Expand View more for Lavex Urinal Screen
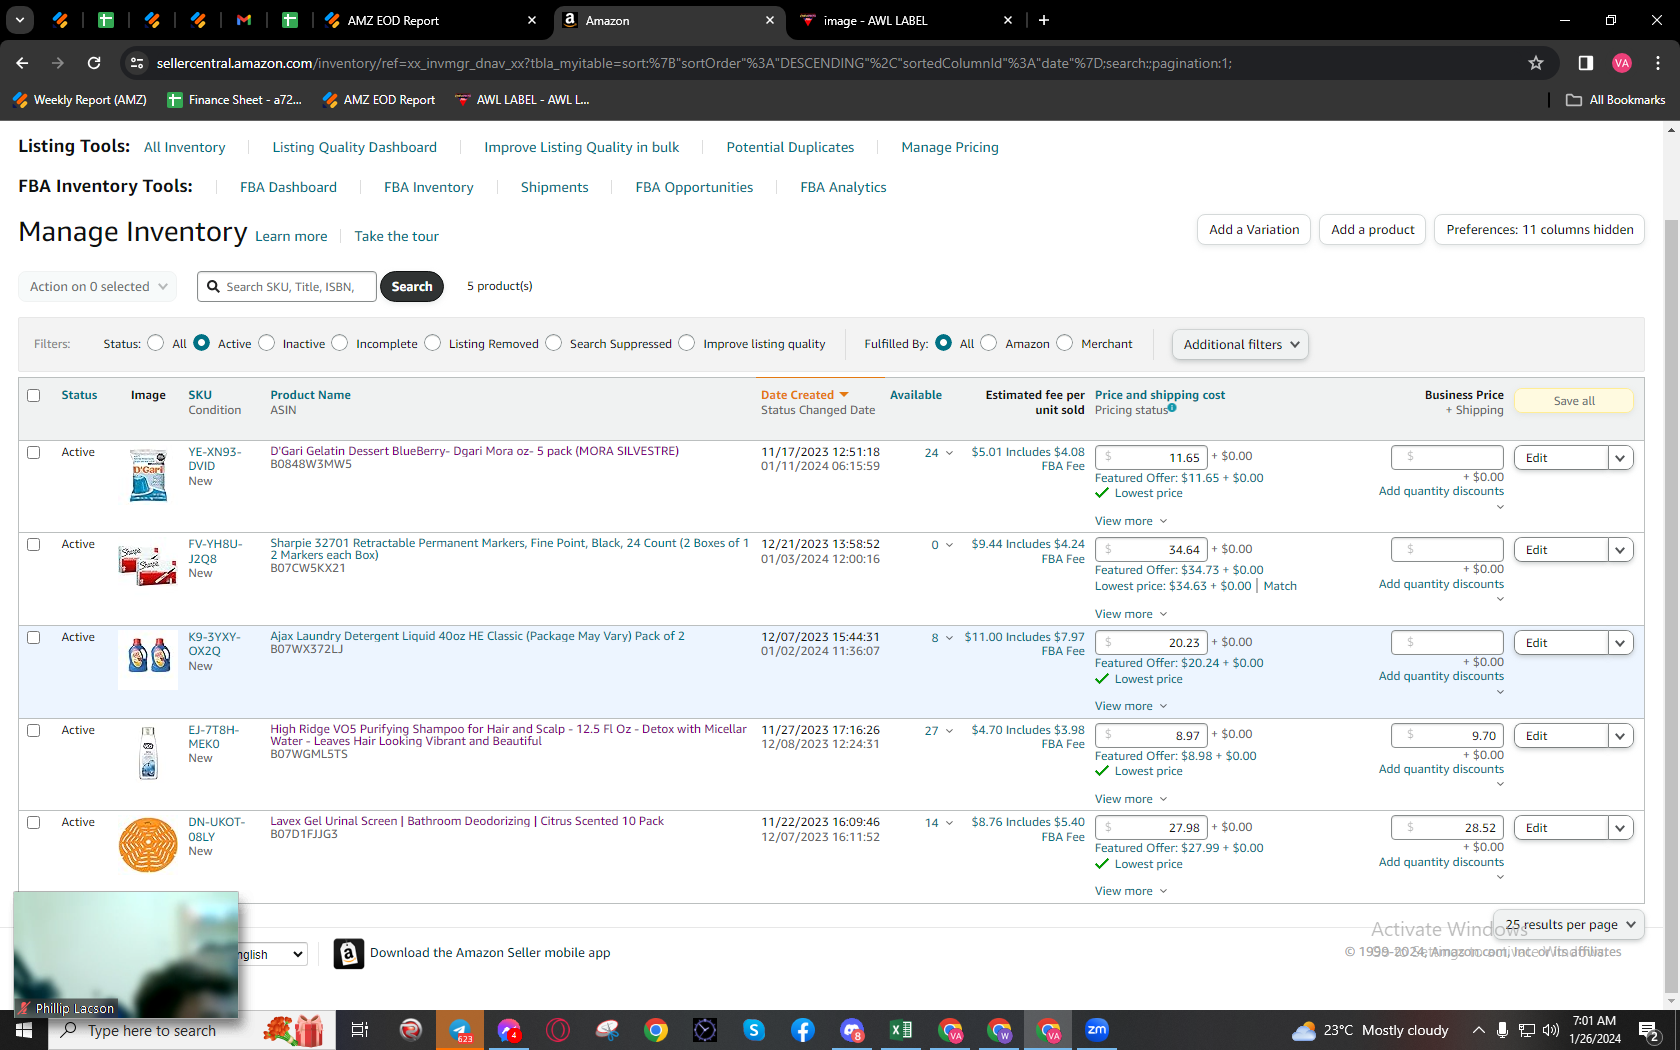 click(x=1131, y=891)
